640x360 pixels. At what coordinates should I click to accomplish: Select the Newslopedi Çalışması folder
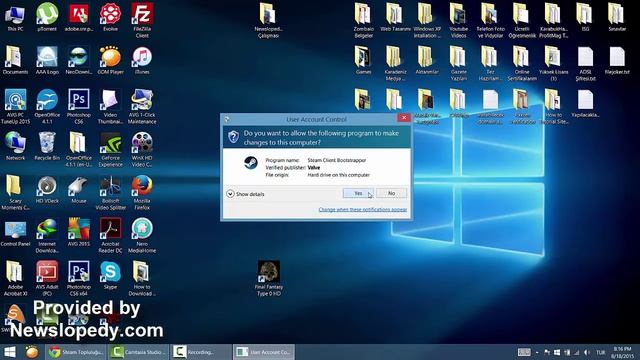coord(268,20)
